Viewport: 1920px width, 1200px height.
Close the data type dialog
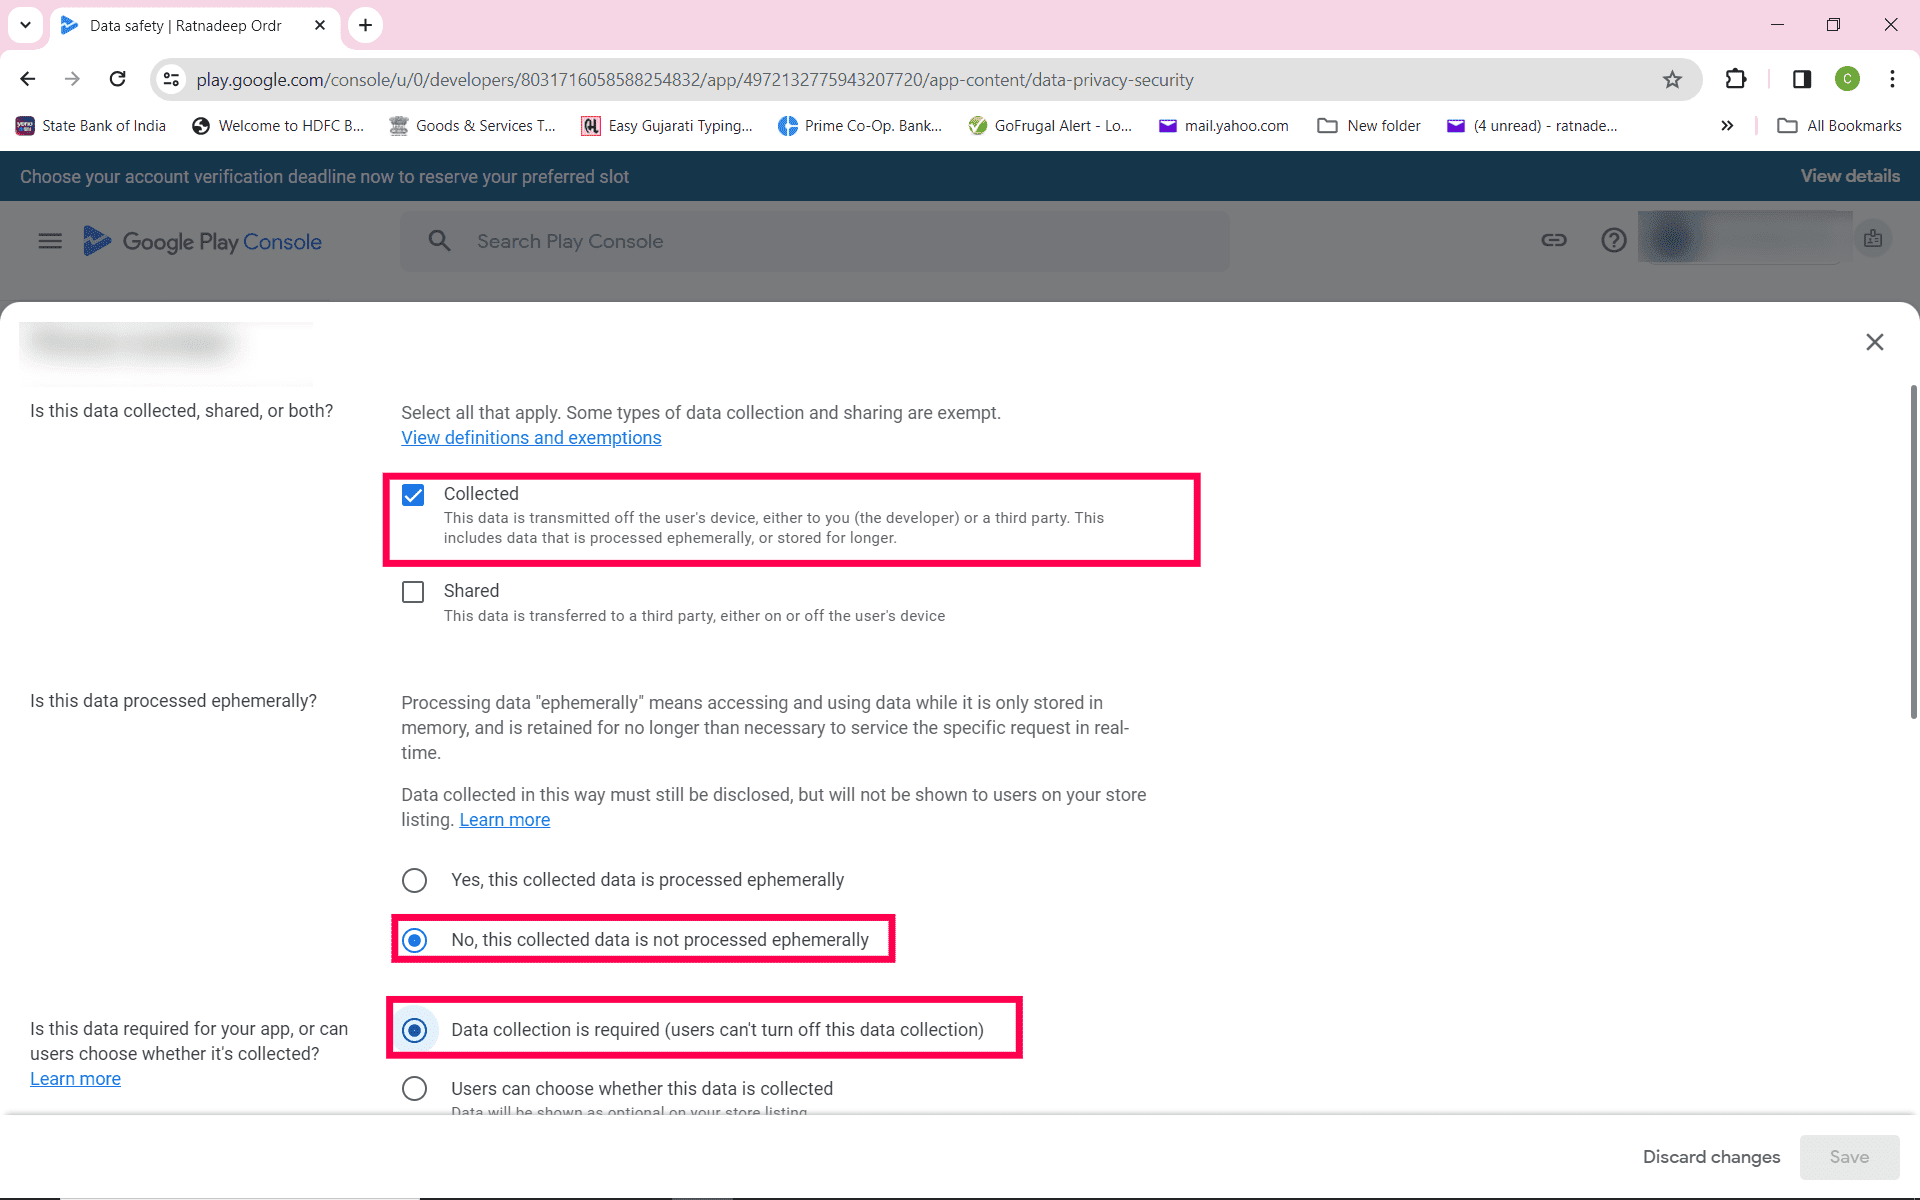coord(1874,342)
